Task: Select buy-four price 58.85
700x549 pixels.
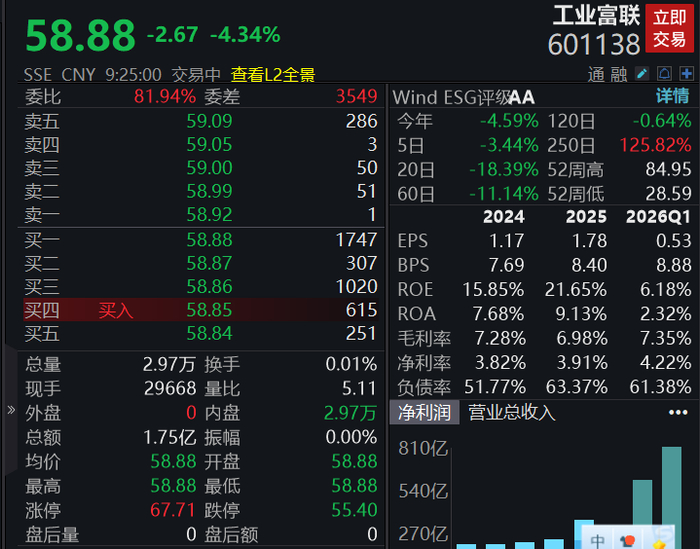Action: pyautogui.click(x=209, y=310)
